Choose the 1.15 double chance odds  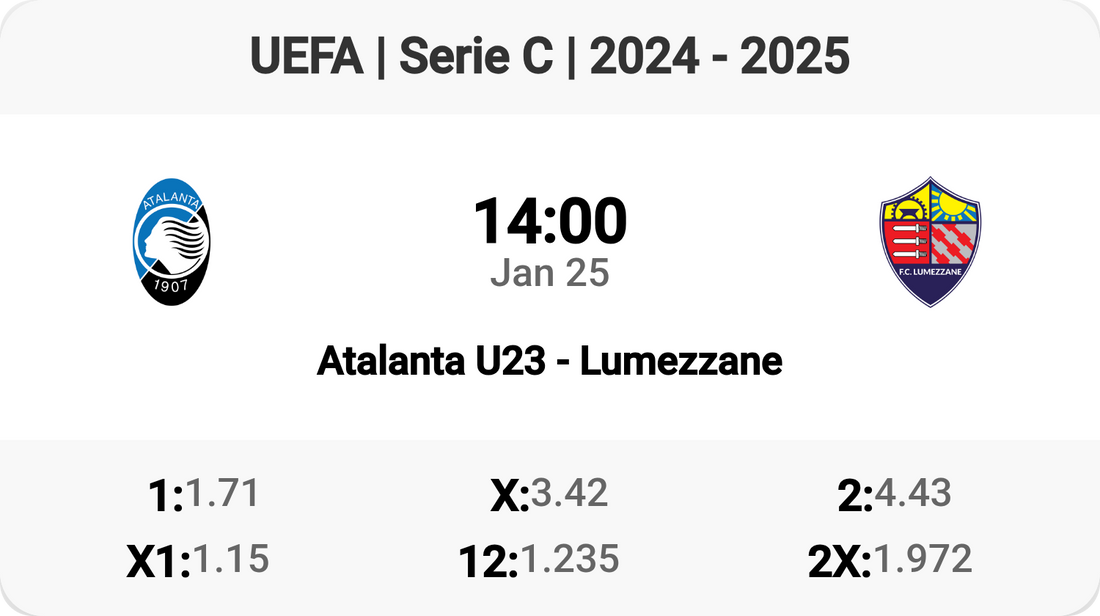click(x=231, y=559)
